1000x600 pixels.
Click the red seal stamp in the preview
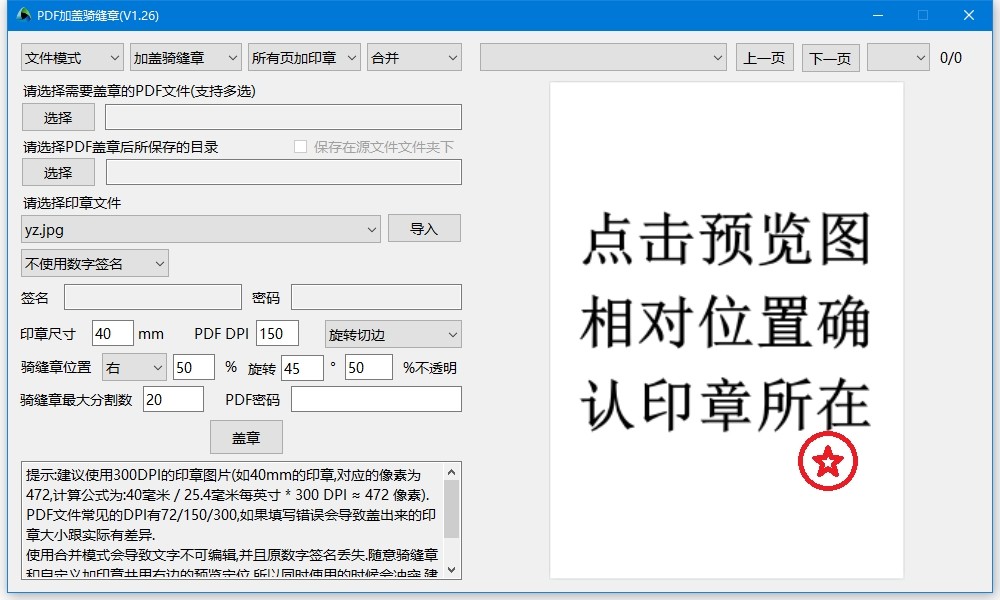point(827,463)
